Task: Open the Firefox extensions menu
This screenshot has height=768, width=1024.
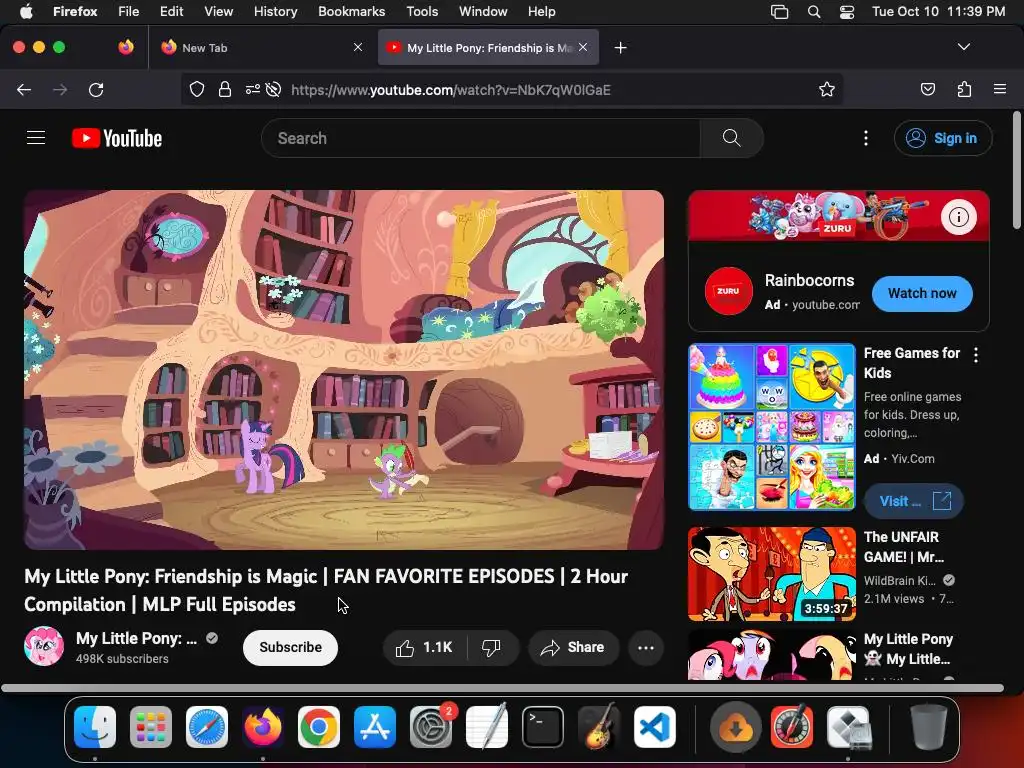Action: (x=965, y=89)
